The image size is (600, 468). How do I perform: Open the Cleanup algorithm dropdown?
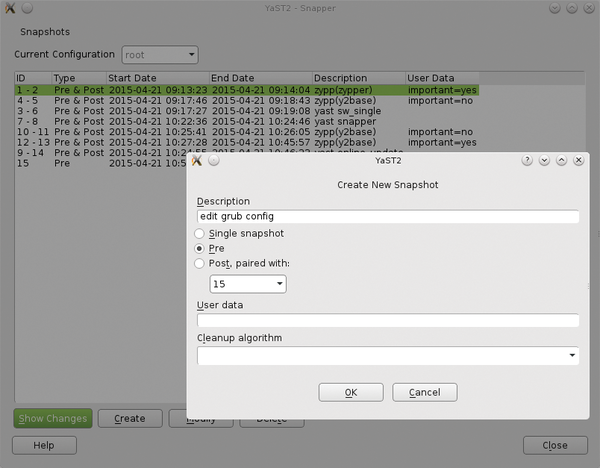coord(388,355)
